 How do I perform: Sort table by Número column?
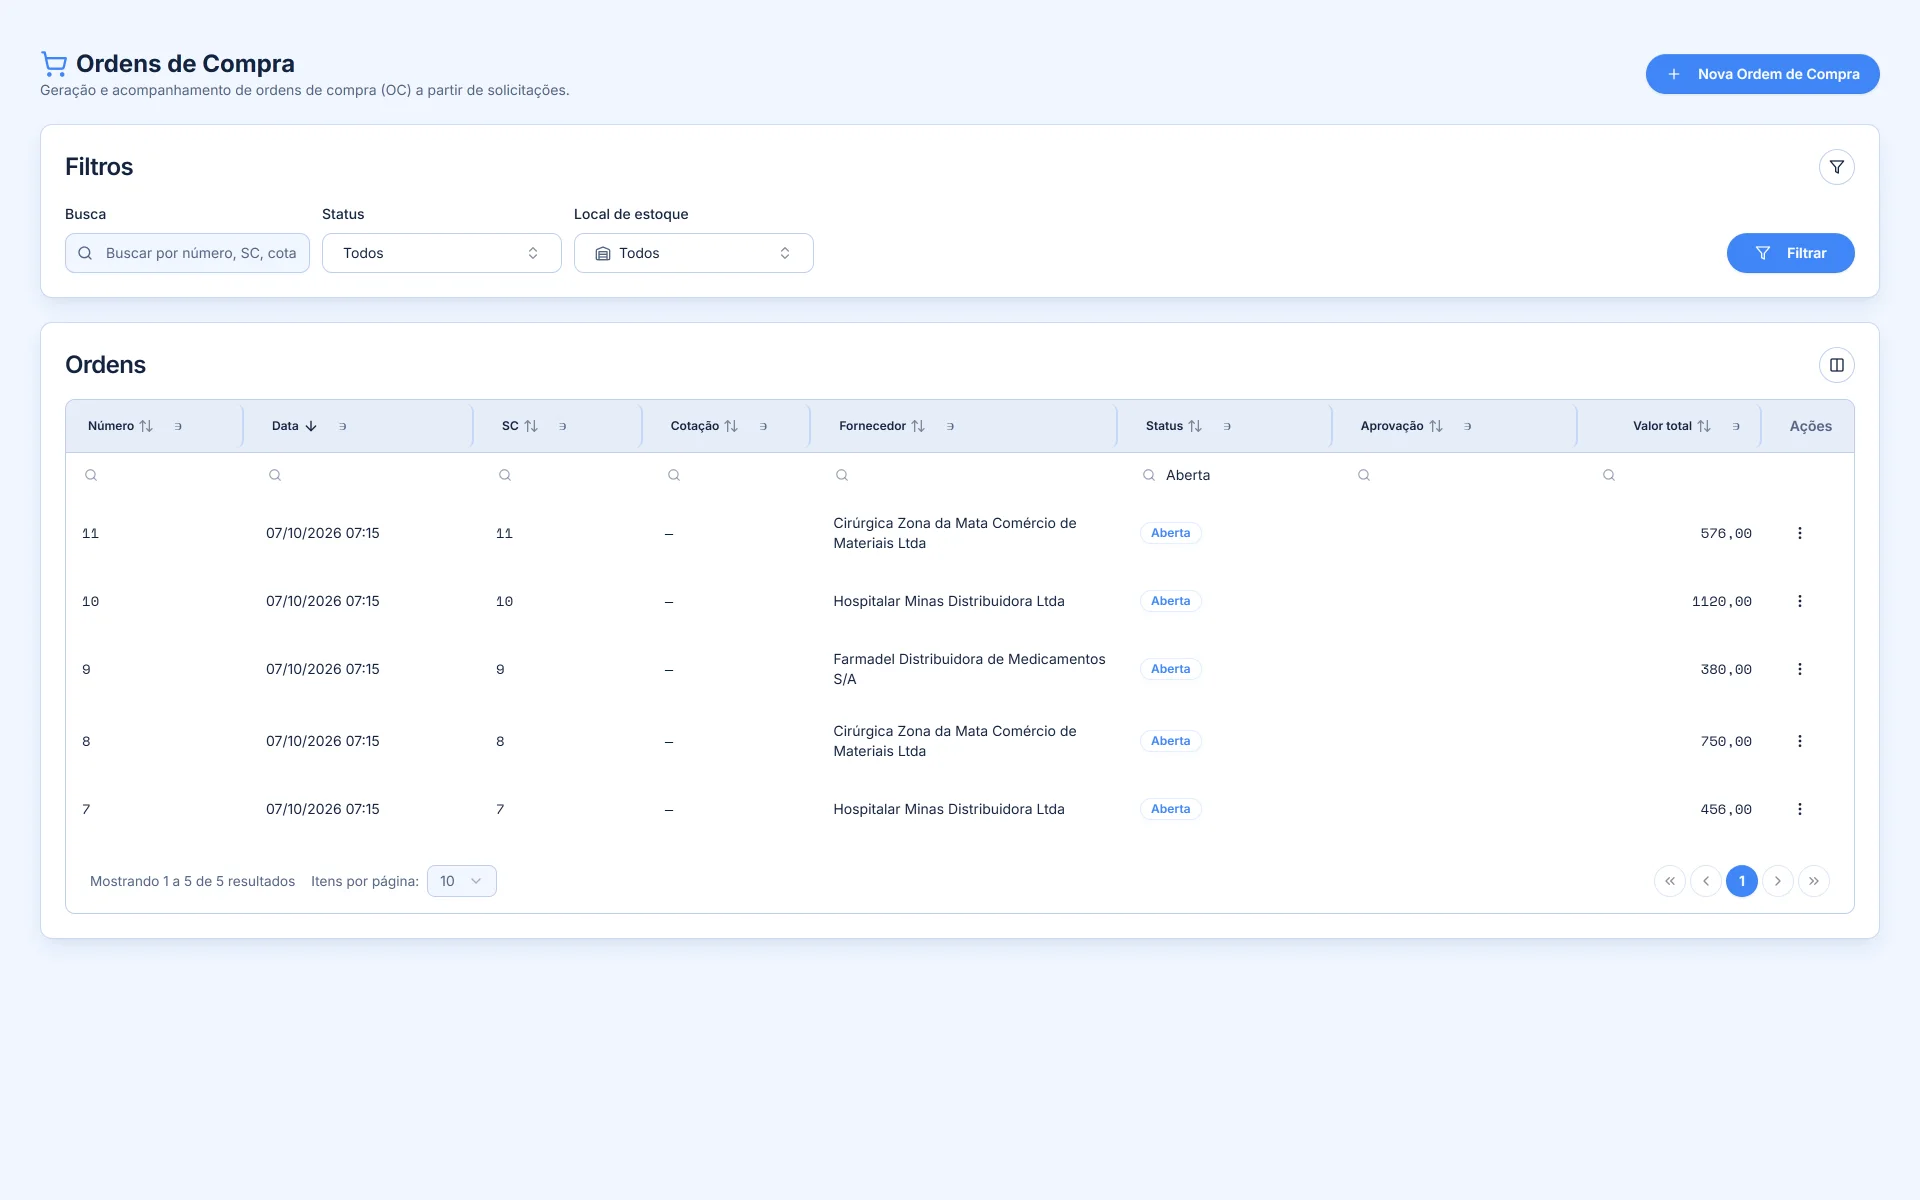point(146,426)
